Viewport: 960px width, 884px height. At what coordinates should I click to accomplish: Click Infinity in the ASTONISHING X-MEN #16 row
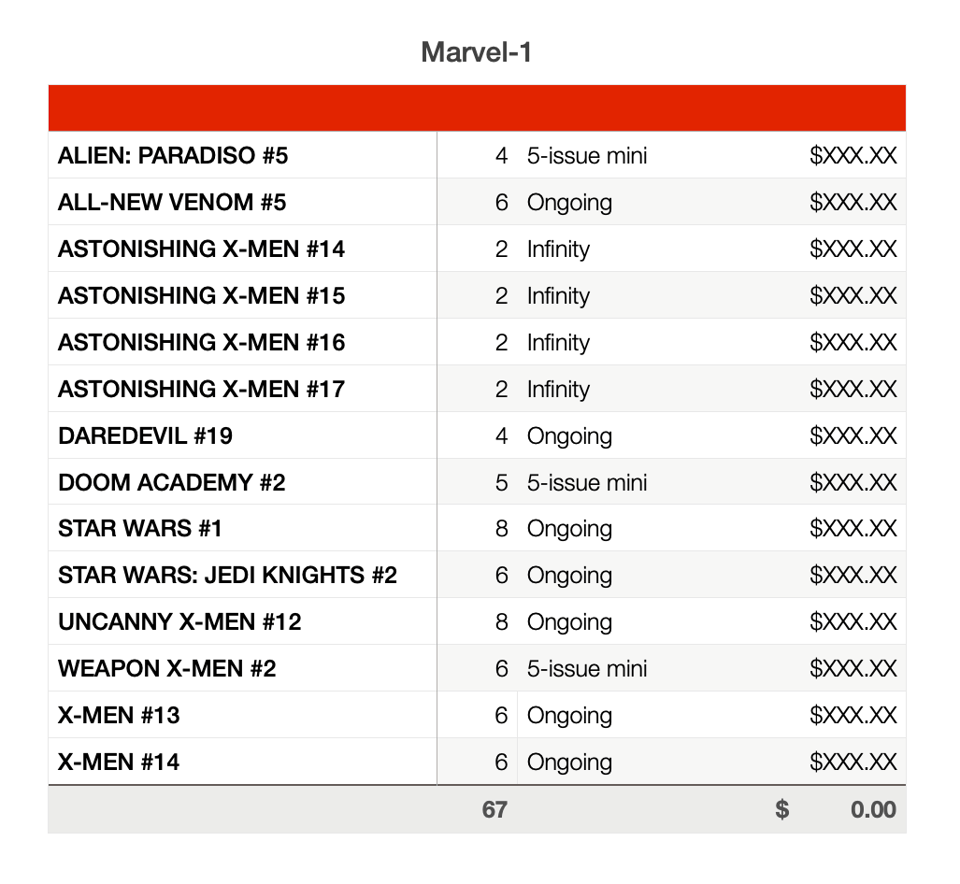[558, 343]
